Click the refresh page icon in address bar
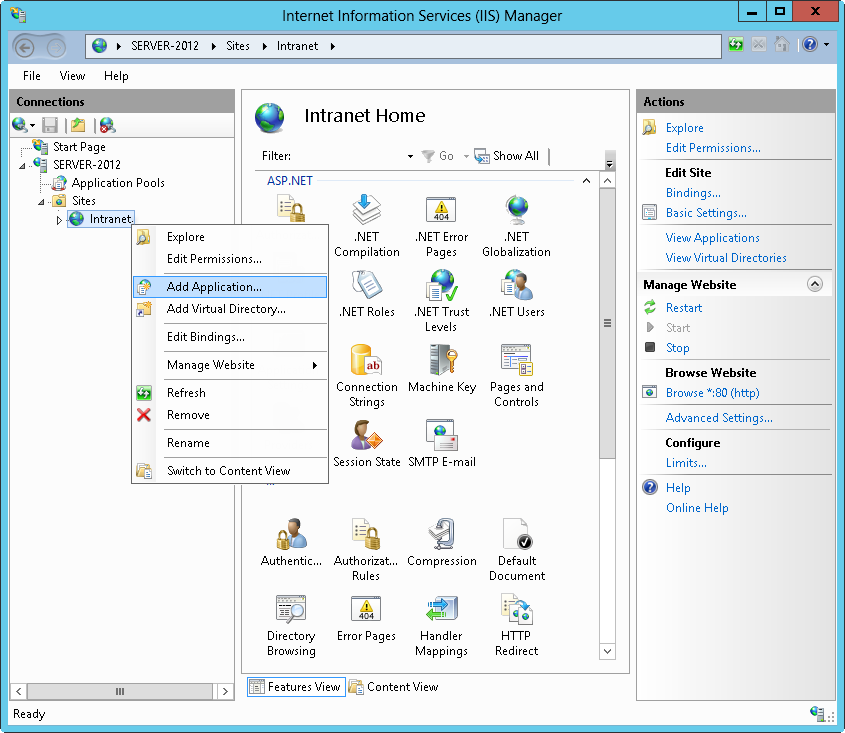 coord(736,45)
